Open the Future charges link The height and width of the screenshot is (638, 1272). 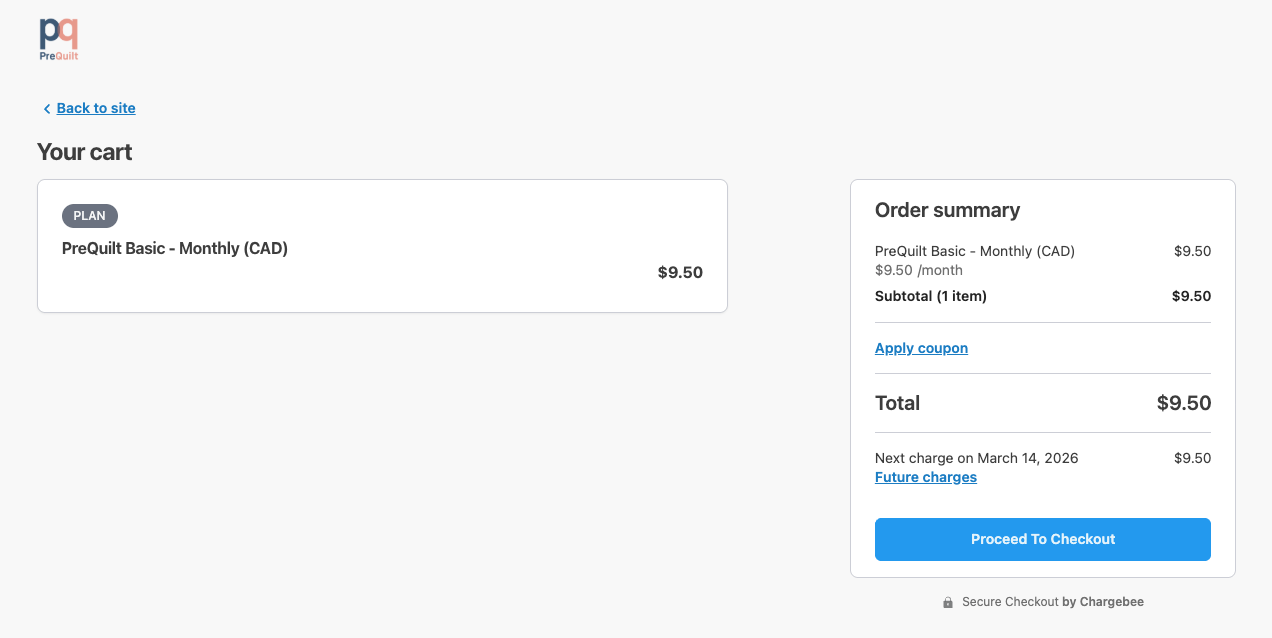click(925, 477)
